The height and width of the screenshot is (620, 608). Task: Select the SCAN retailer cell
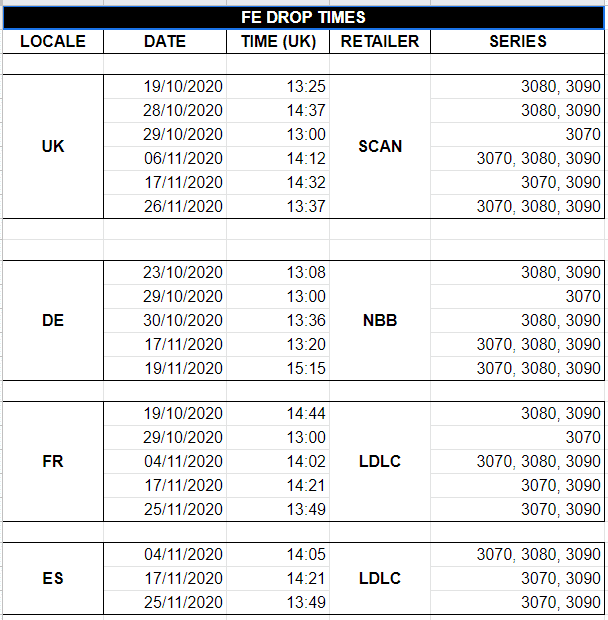click(x=380, y=146)
